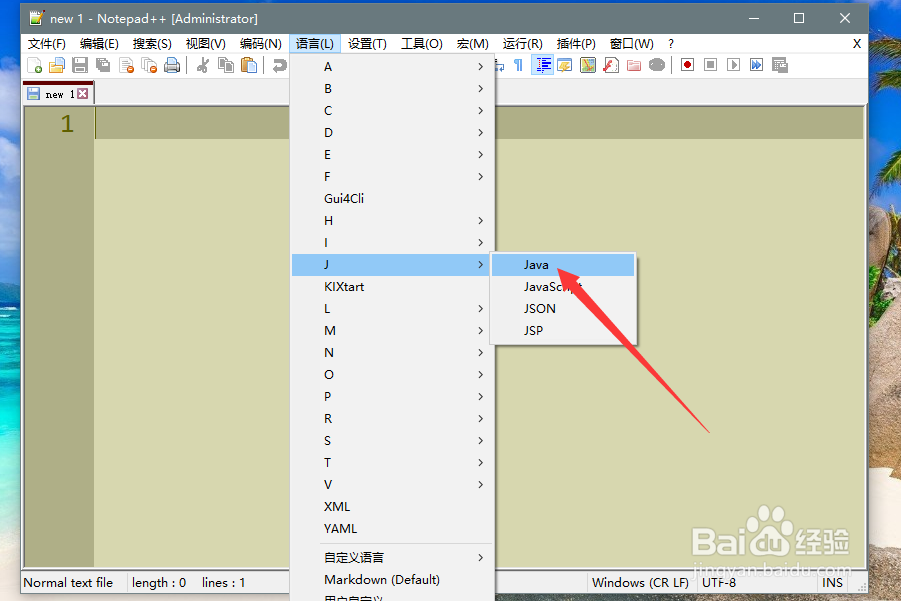Click the Save floppy disk icon

80,66
